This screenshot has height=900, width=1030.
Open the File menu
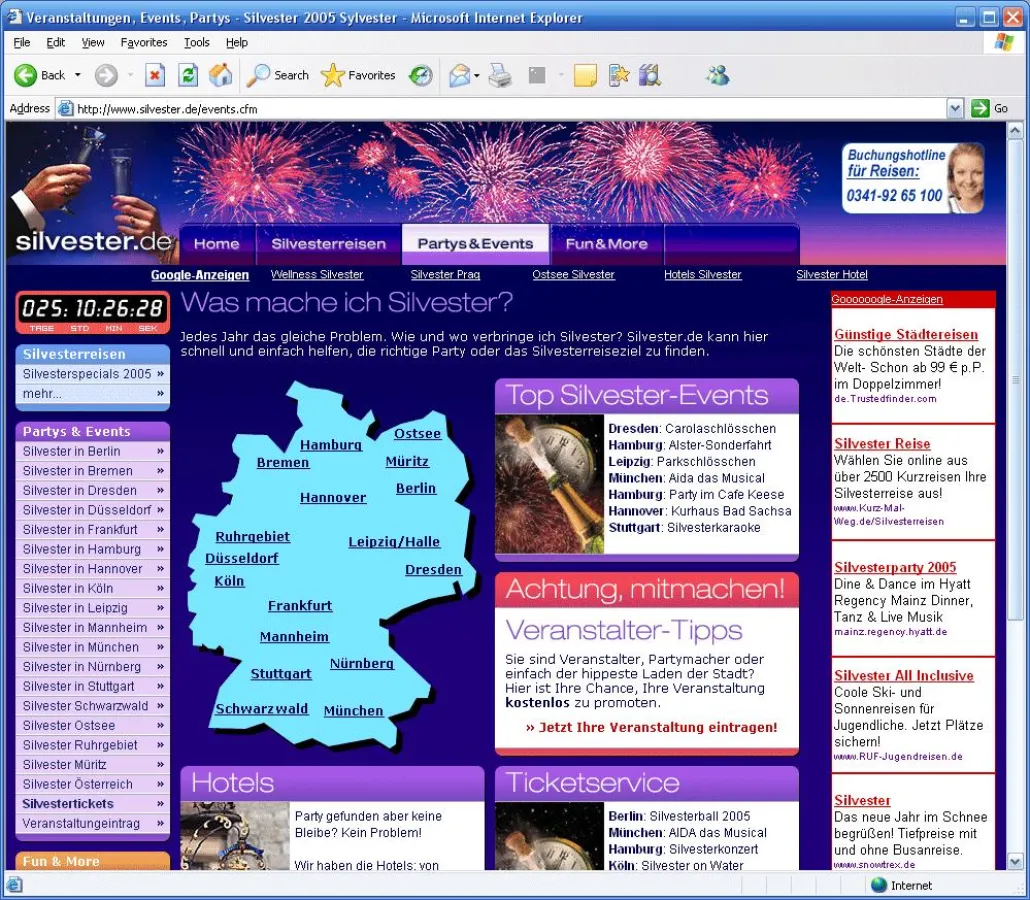pyautogui.click(x=22, y=43)
